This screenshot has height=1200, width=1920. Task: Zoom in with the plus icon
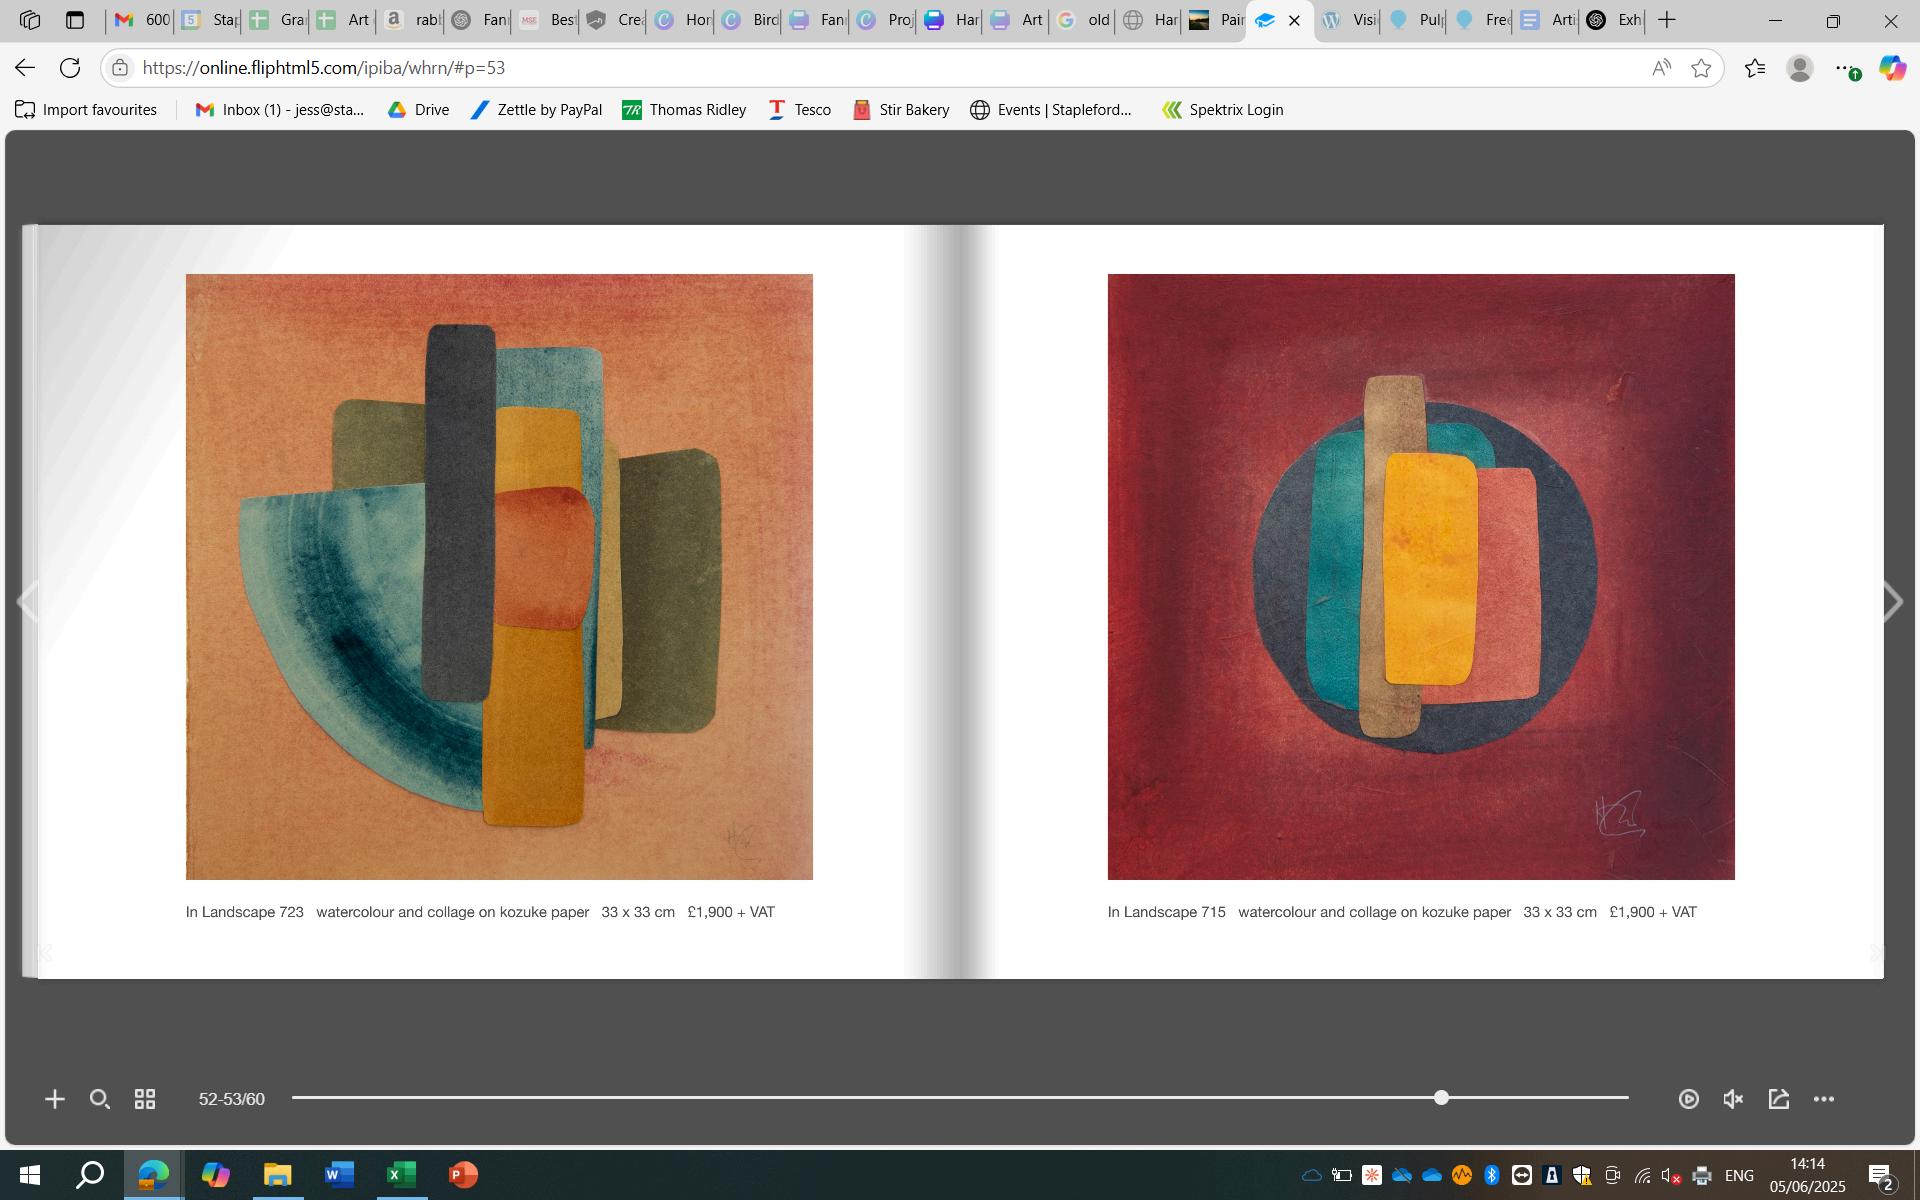pyautogui.click(x=55, y=1099)
